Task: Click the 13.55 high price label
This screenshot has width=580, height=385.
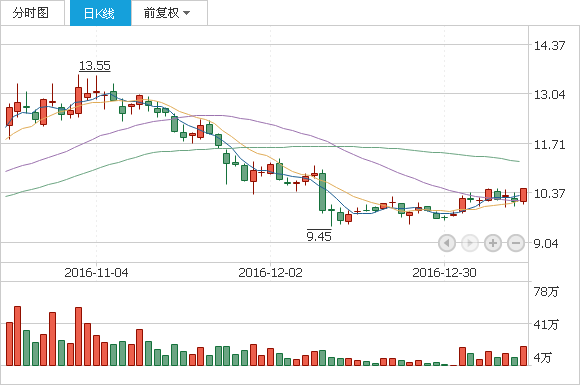Action: point(95,66)
